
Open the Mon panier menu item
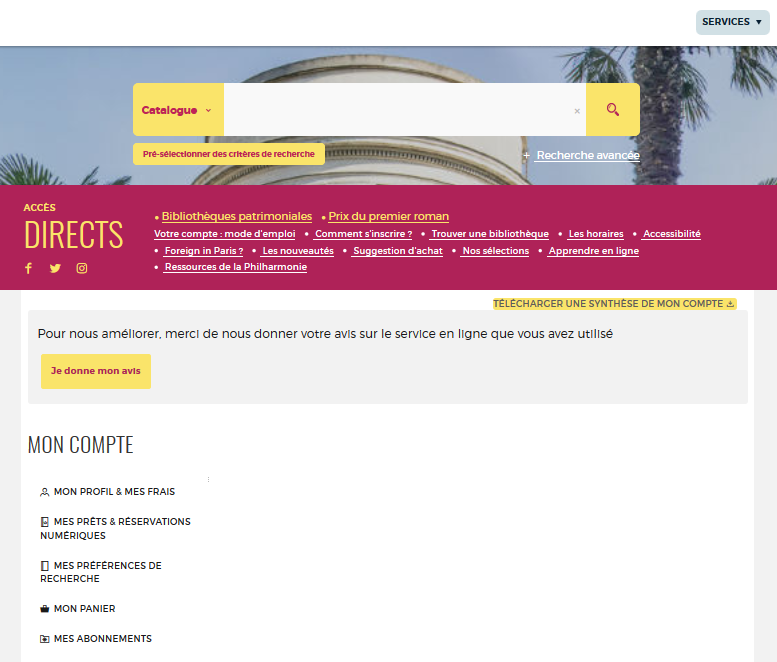[78, 608]
